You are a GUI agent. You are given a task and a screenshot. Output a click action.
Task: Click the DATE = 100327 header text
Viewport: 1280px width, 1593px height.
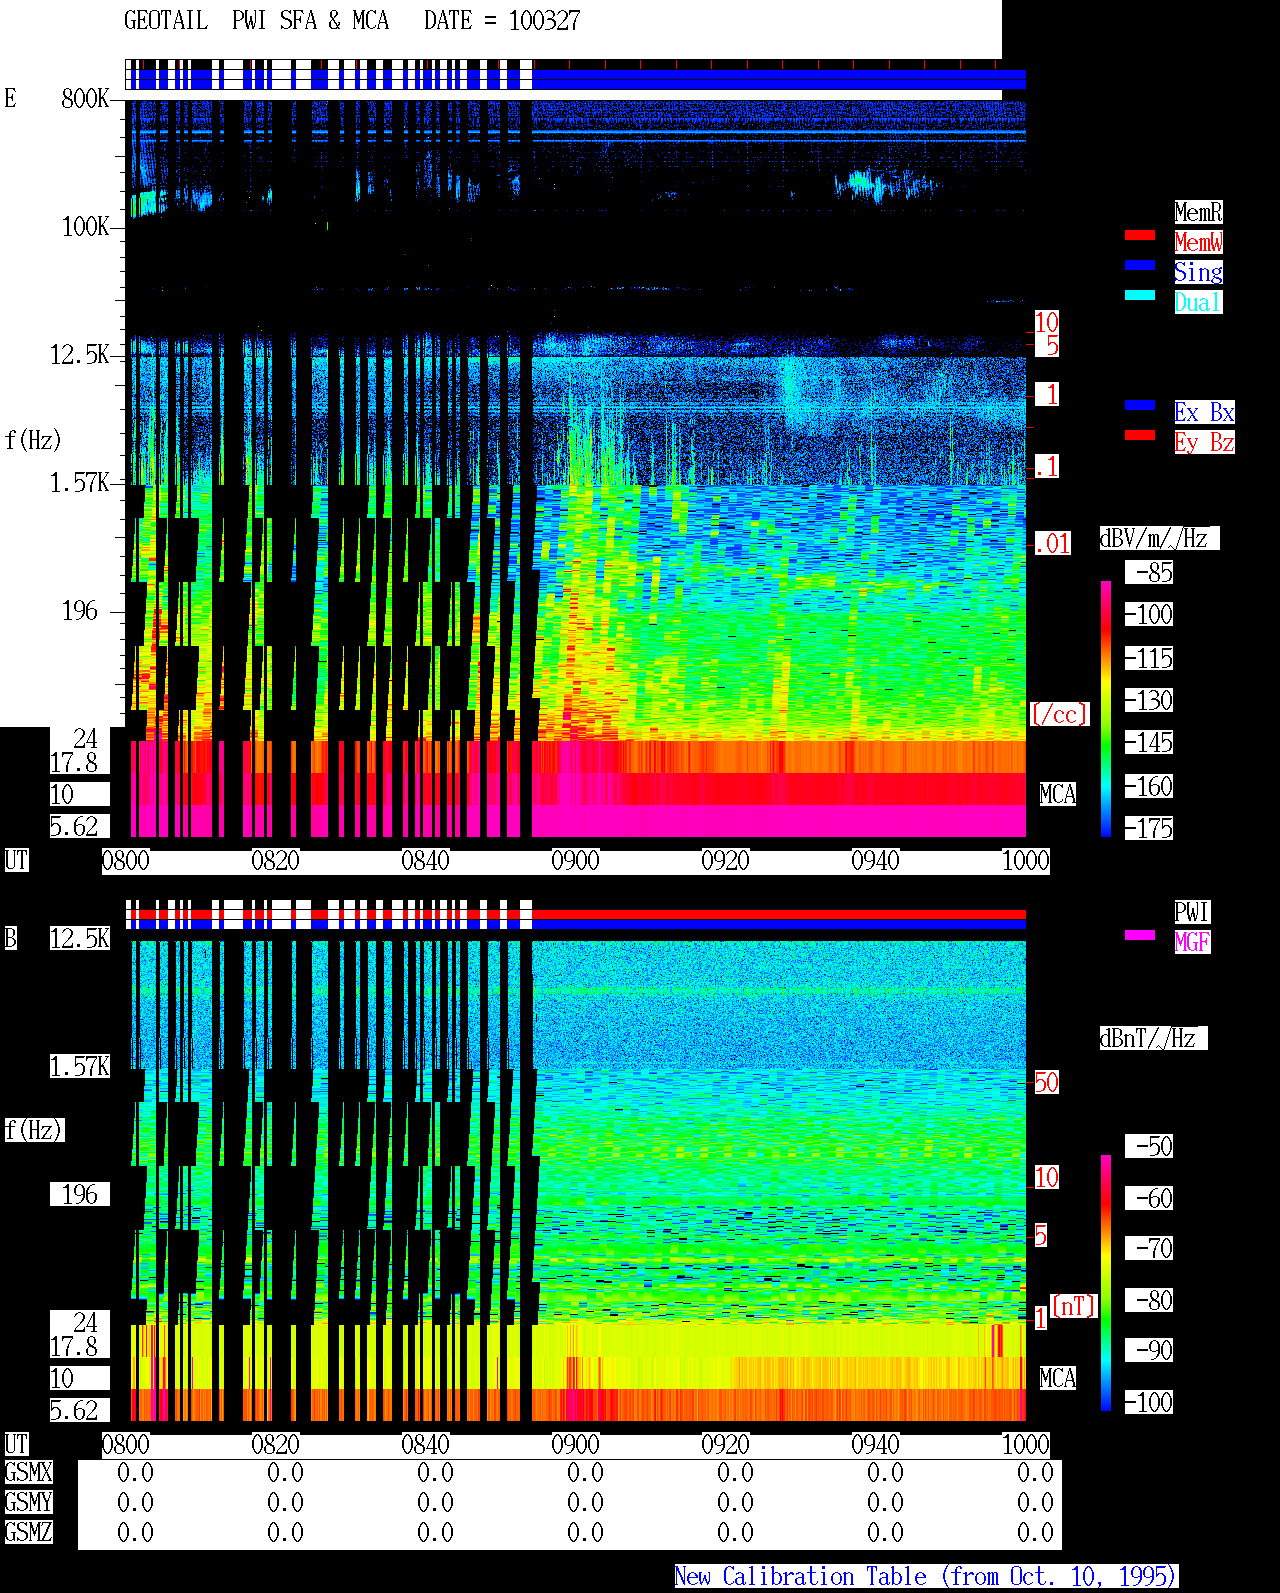(502, 21)
